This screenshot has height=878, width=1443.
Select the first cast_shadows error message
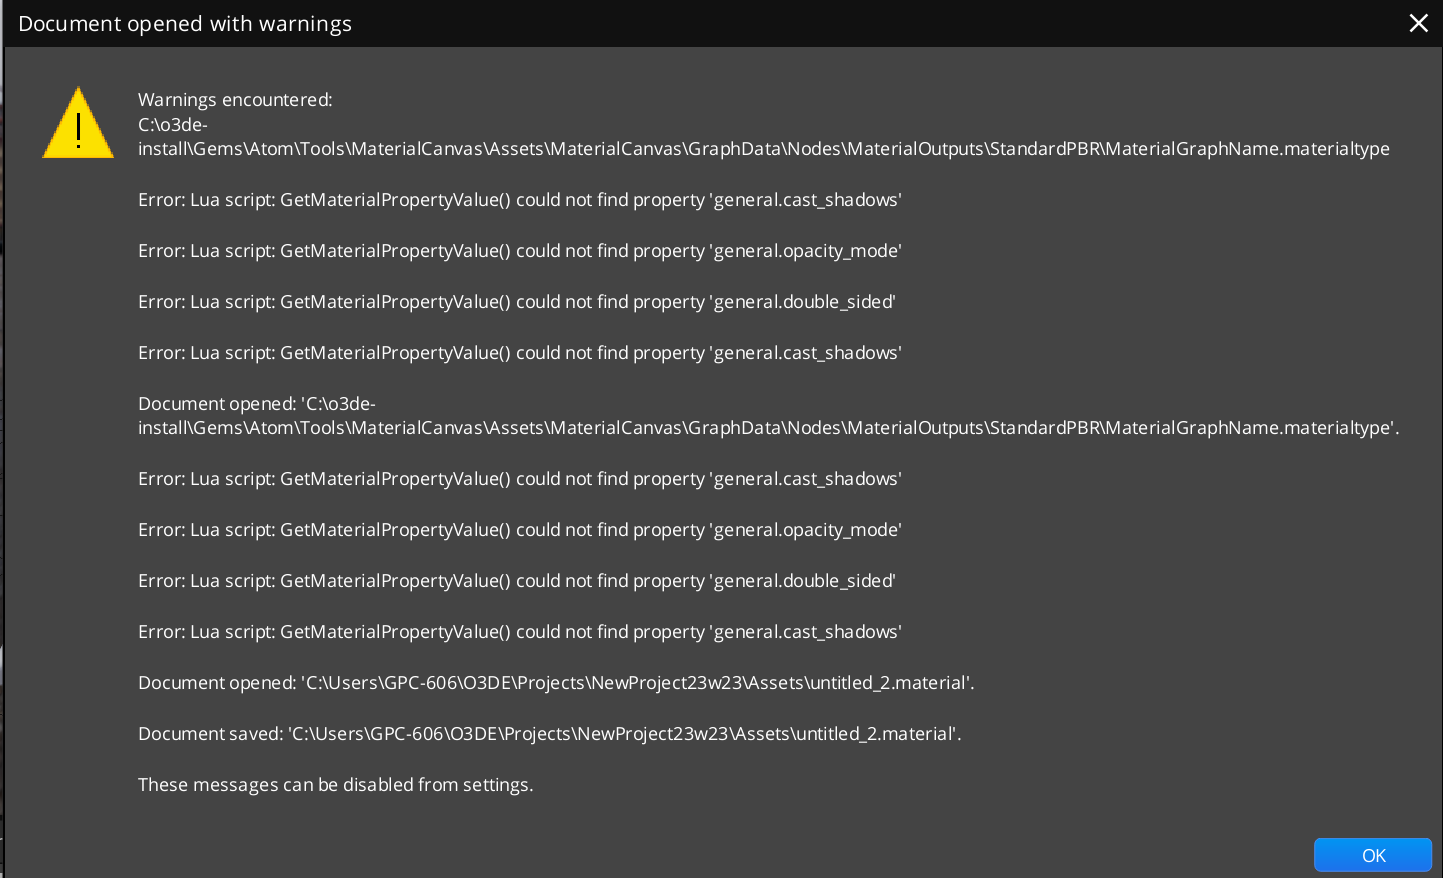point(519,199)
